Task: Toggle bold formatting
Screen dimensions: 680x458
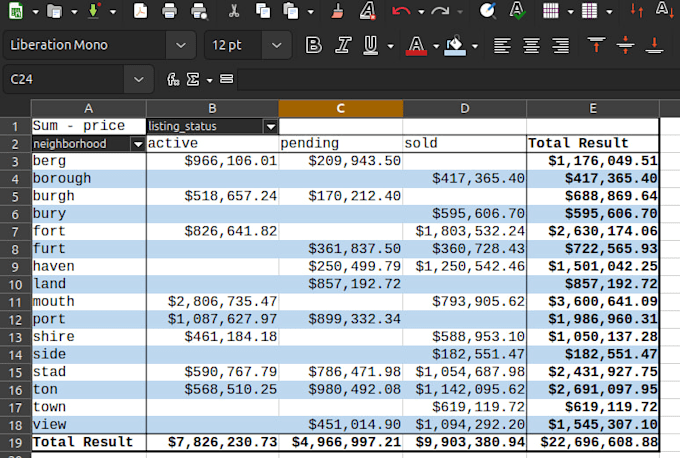Action: (314, 45)
